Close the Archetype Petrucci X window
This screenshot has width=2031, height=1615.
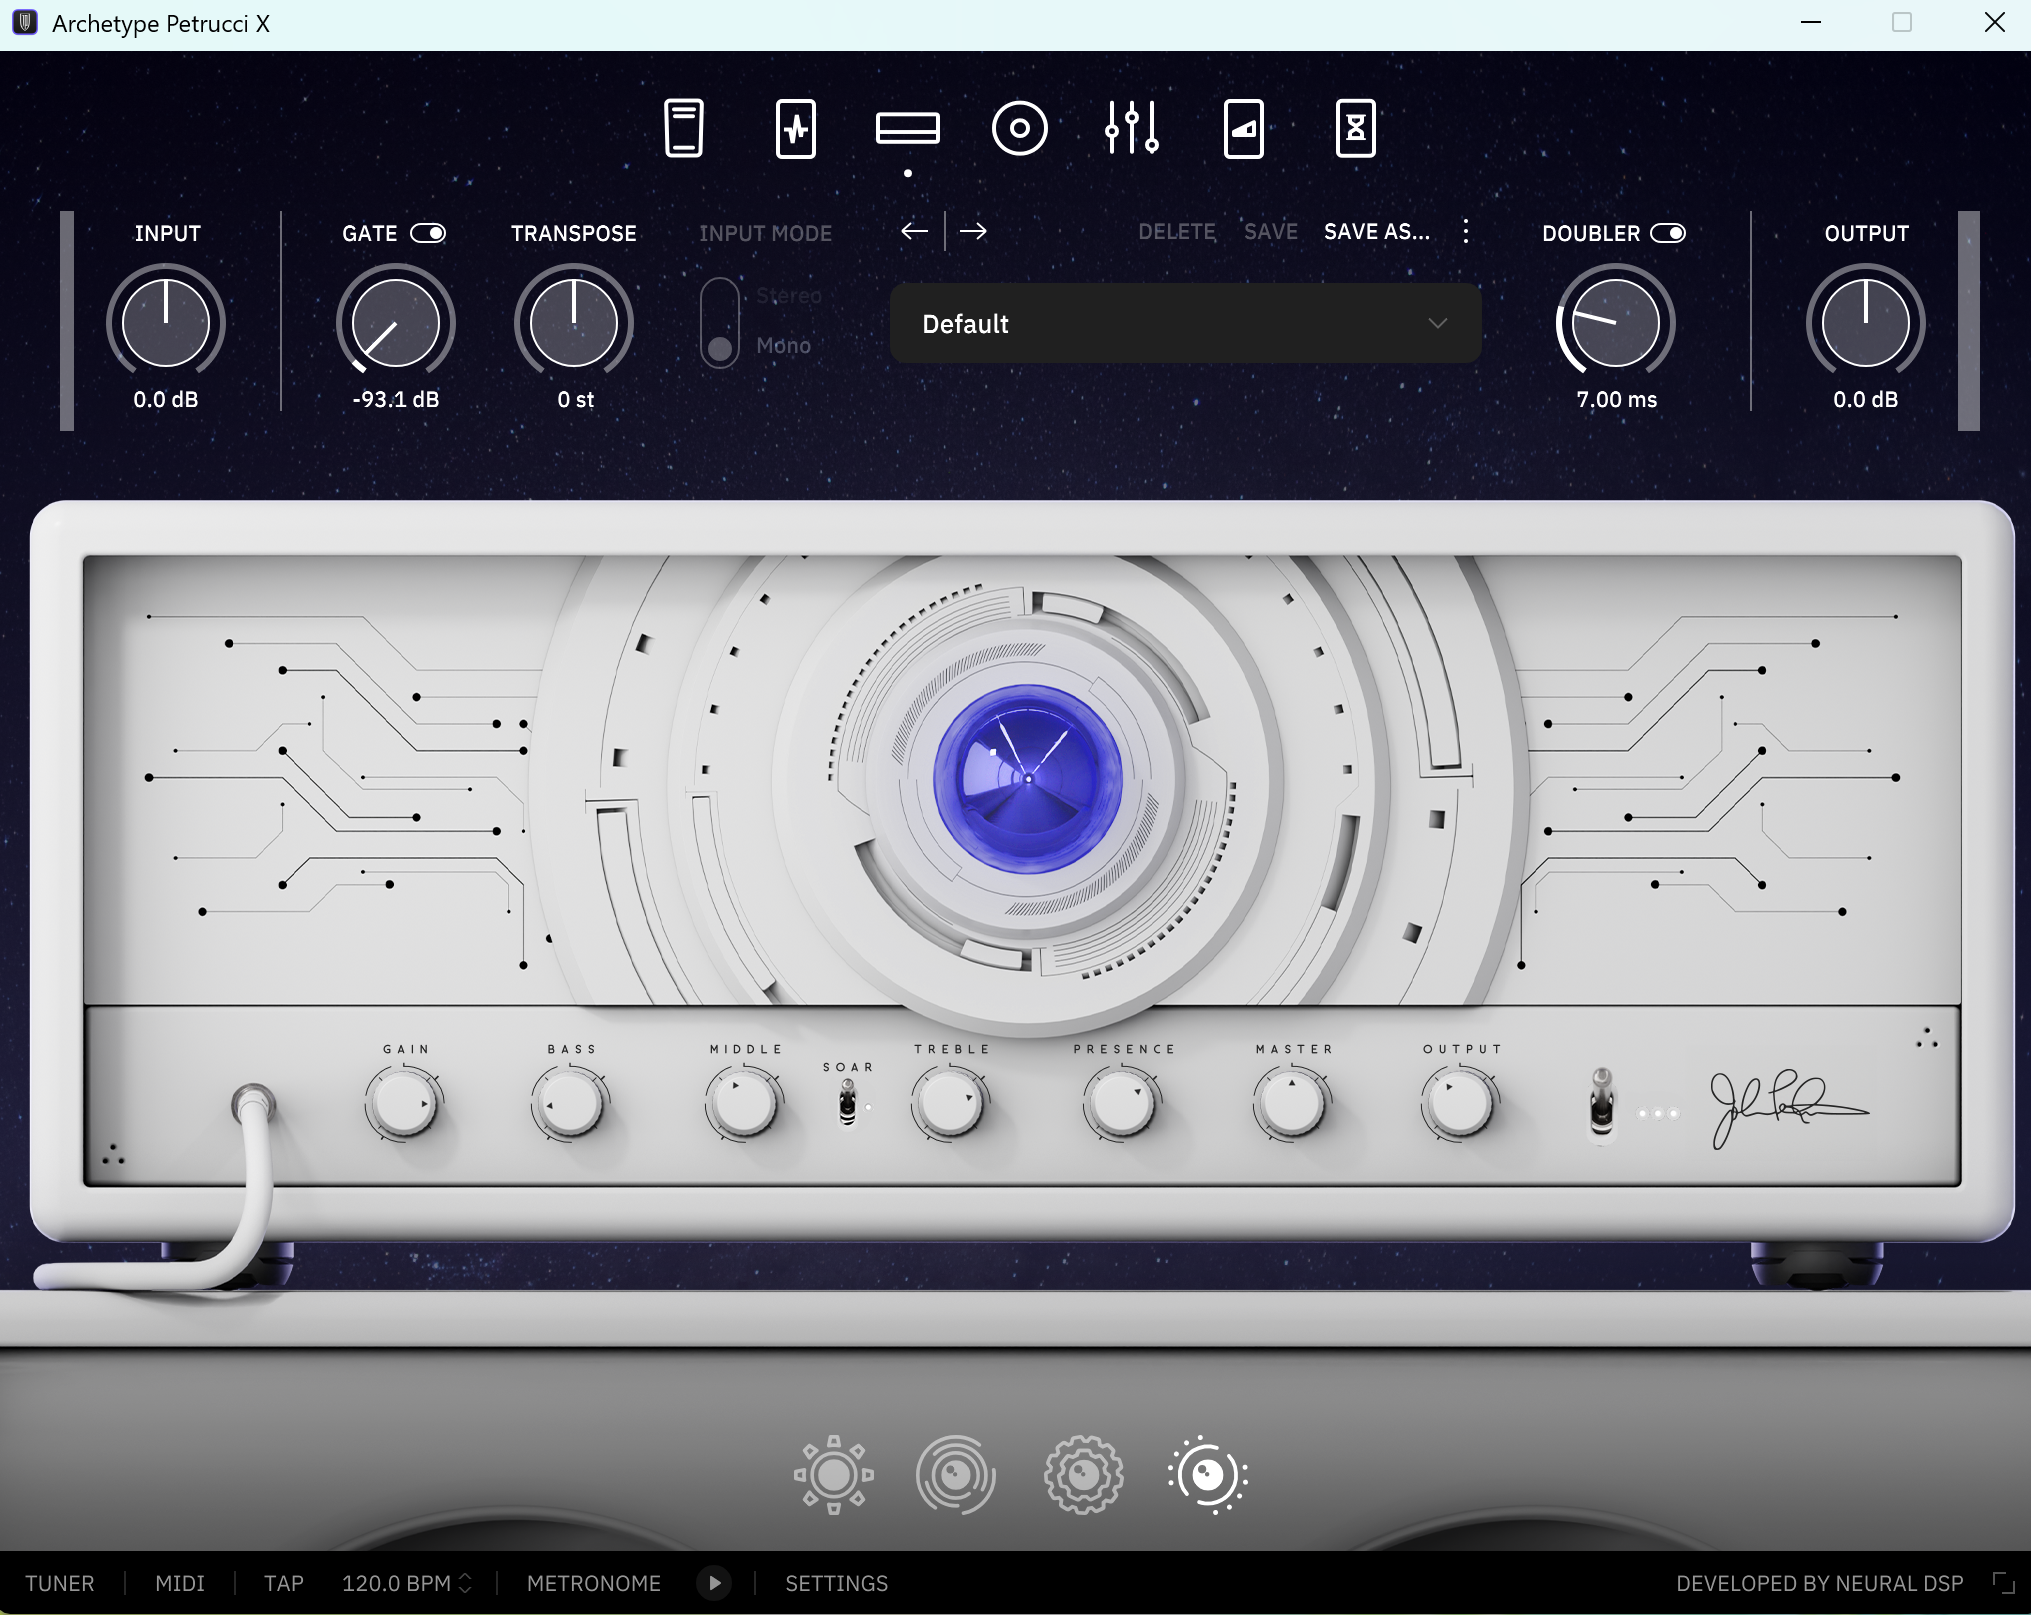tap(1995, 23)
